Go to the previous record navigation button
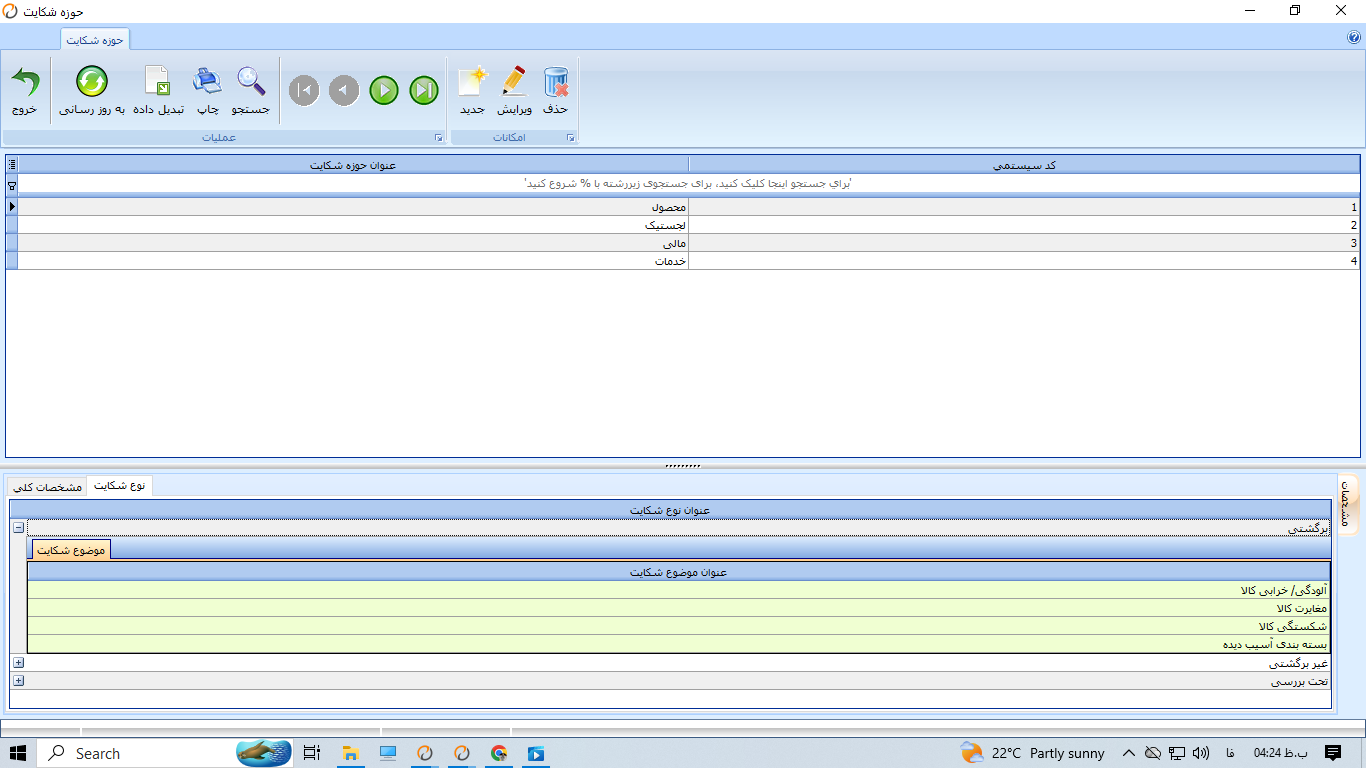This screenshot has height=768, width=1366. coord(344,91)
